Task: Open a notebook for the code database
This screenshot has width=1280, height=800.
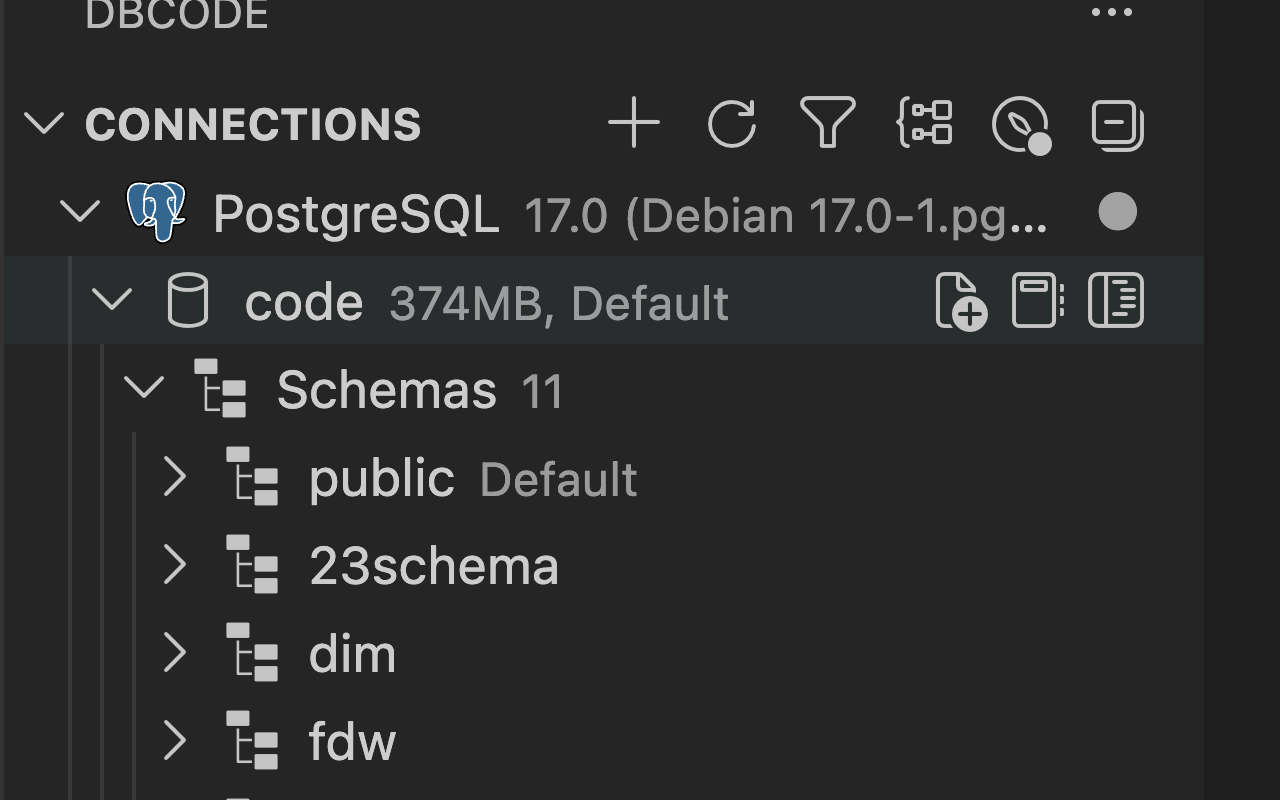Action: pyautogui.click(x=1038, y=300)
